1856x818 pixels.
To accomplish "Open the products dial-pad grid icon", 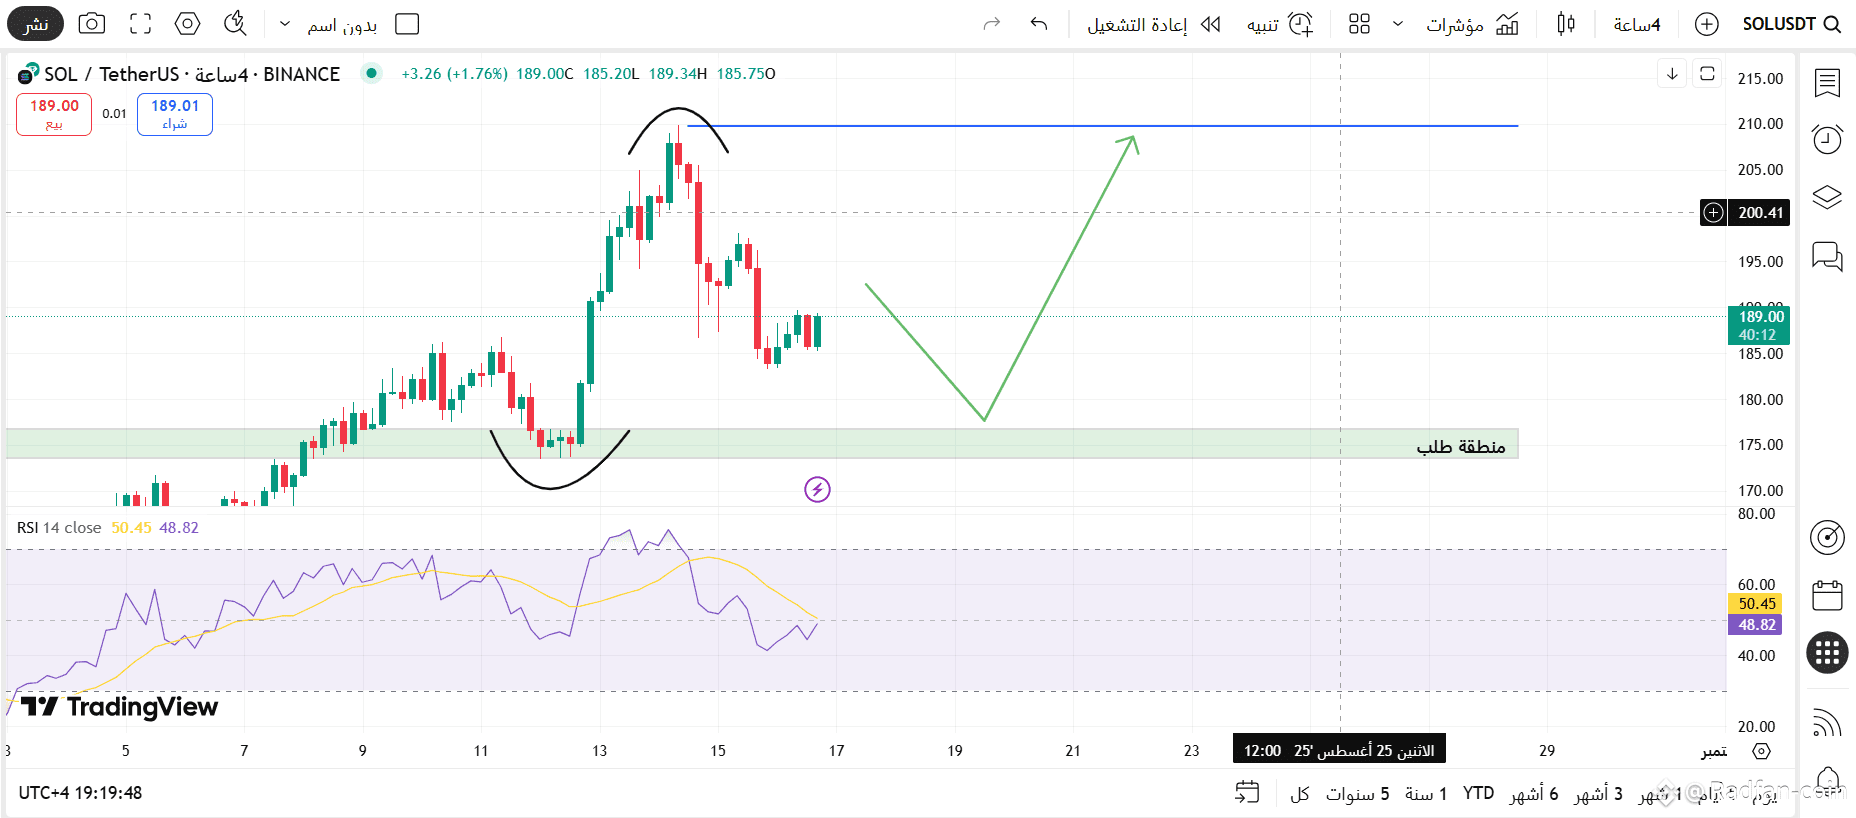I will (1827, 653).
